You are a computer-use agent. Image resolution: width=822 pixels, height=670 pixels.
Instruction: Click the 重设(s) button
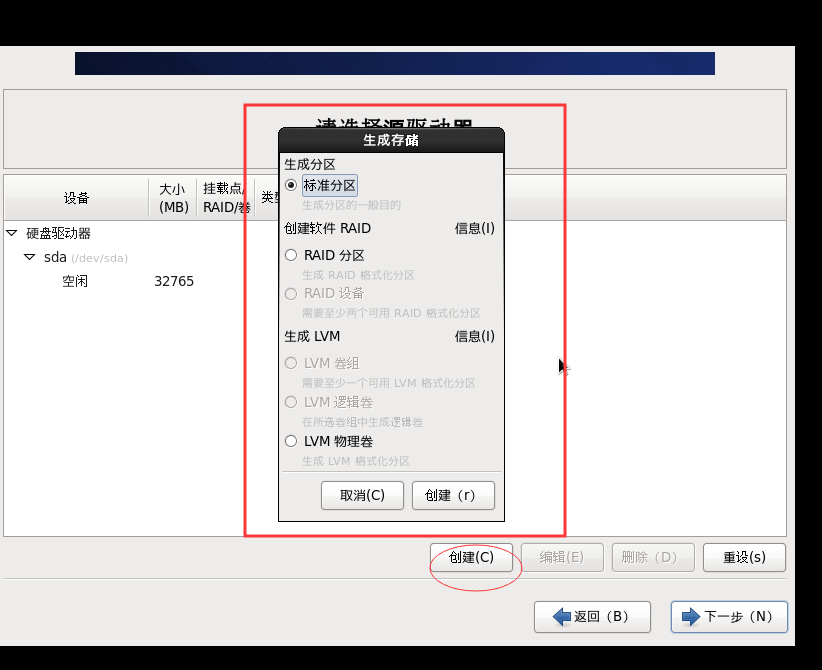click(744, 557)
